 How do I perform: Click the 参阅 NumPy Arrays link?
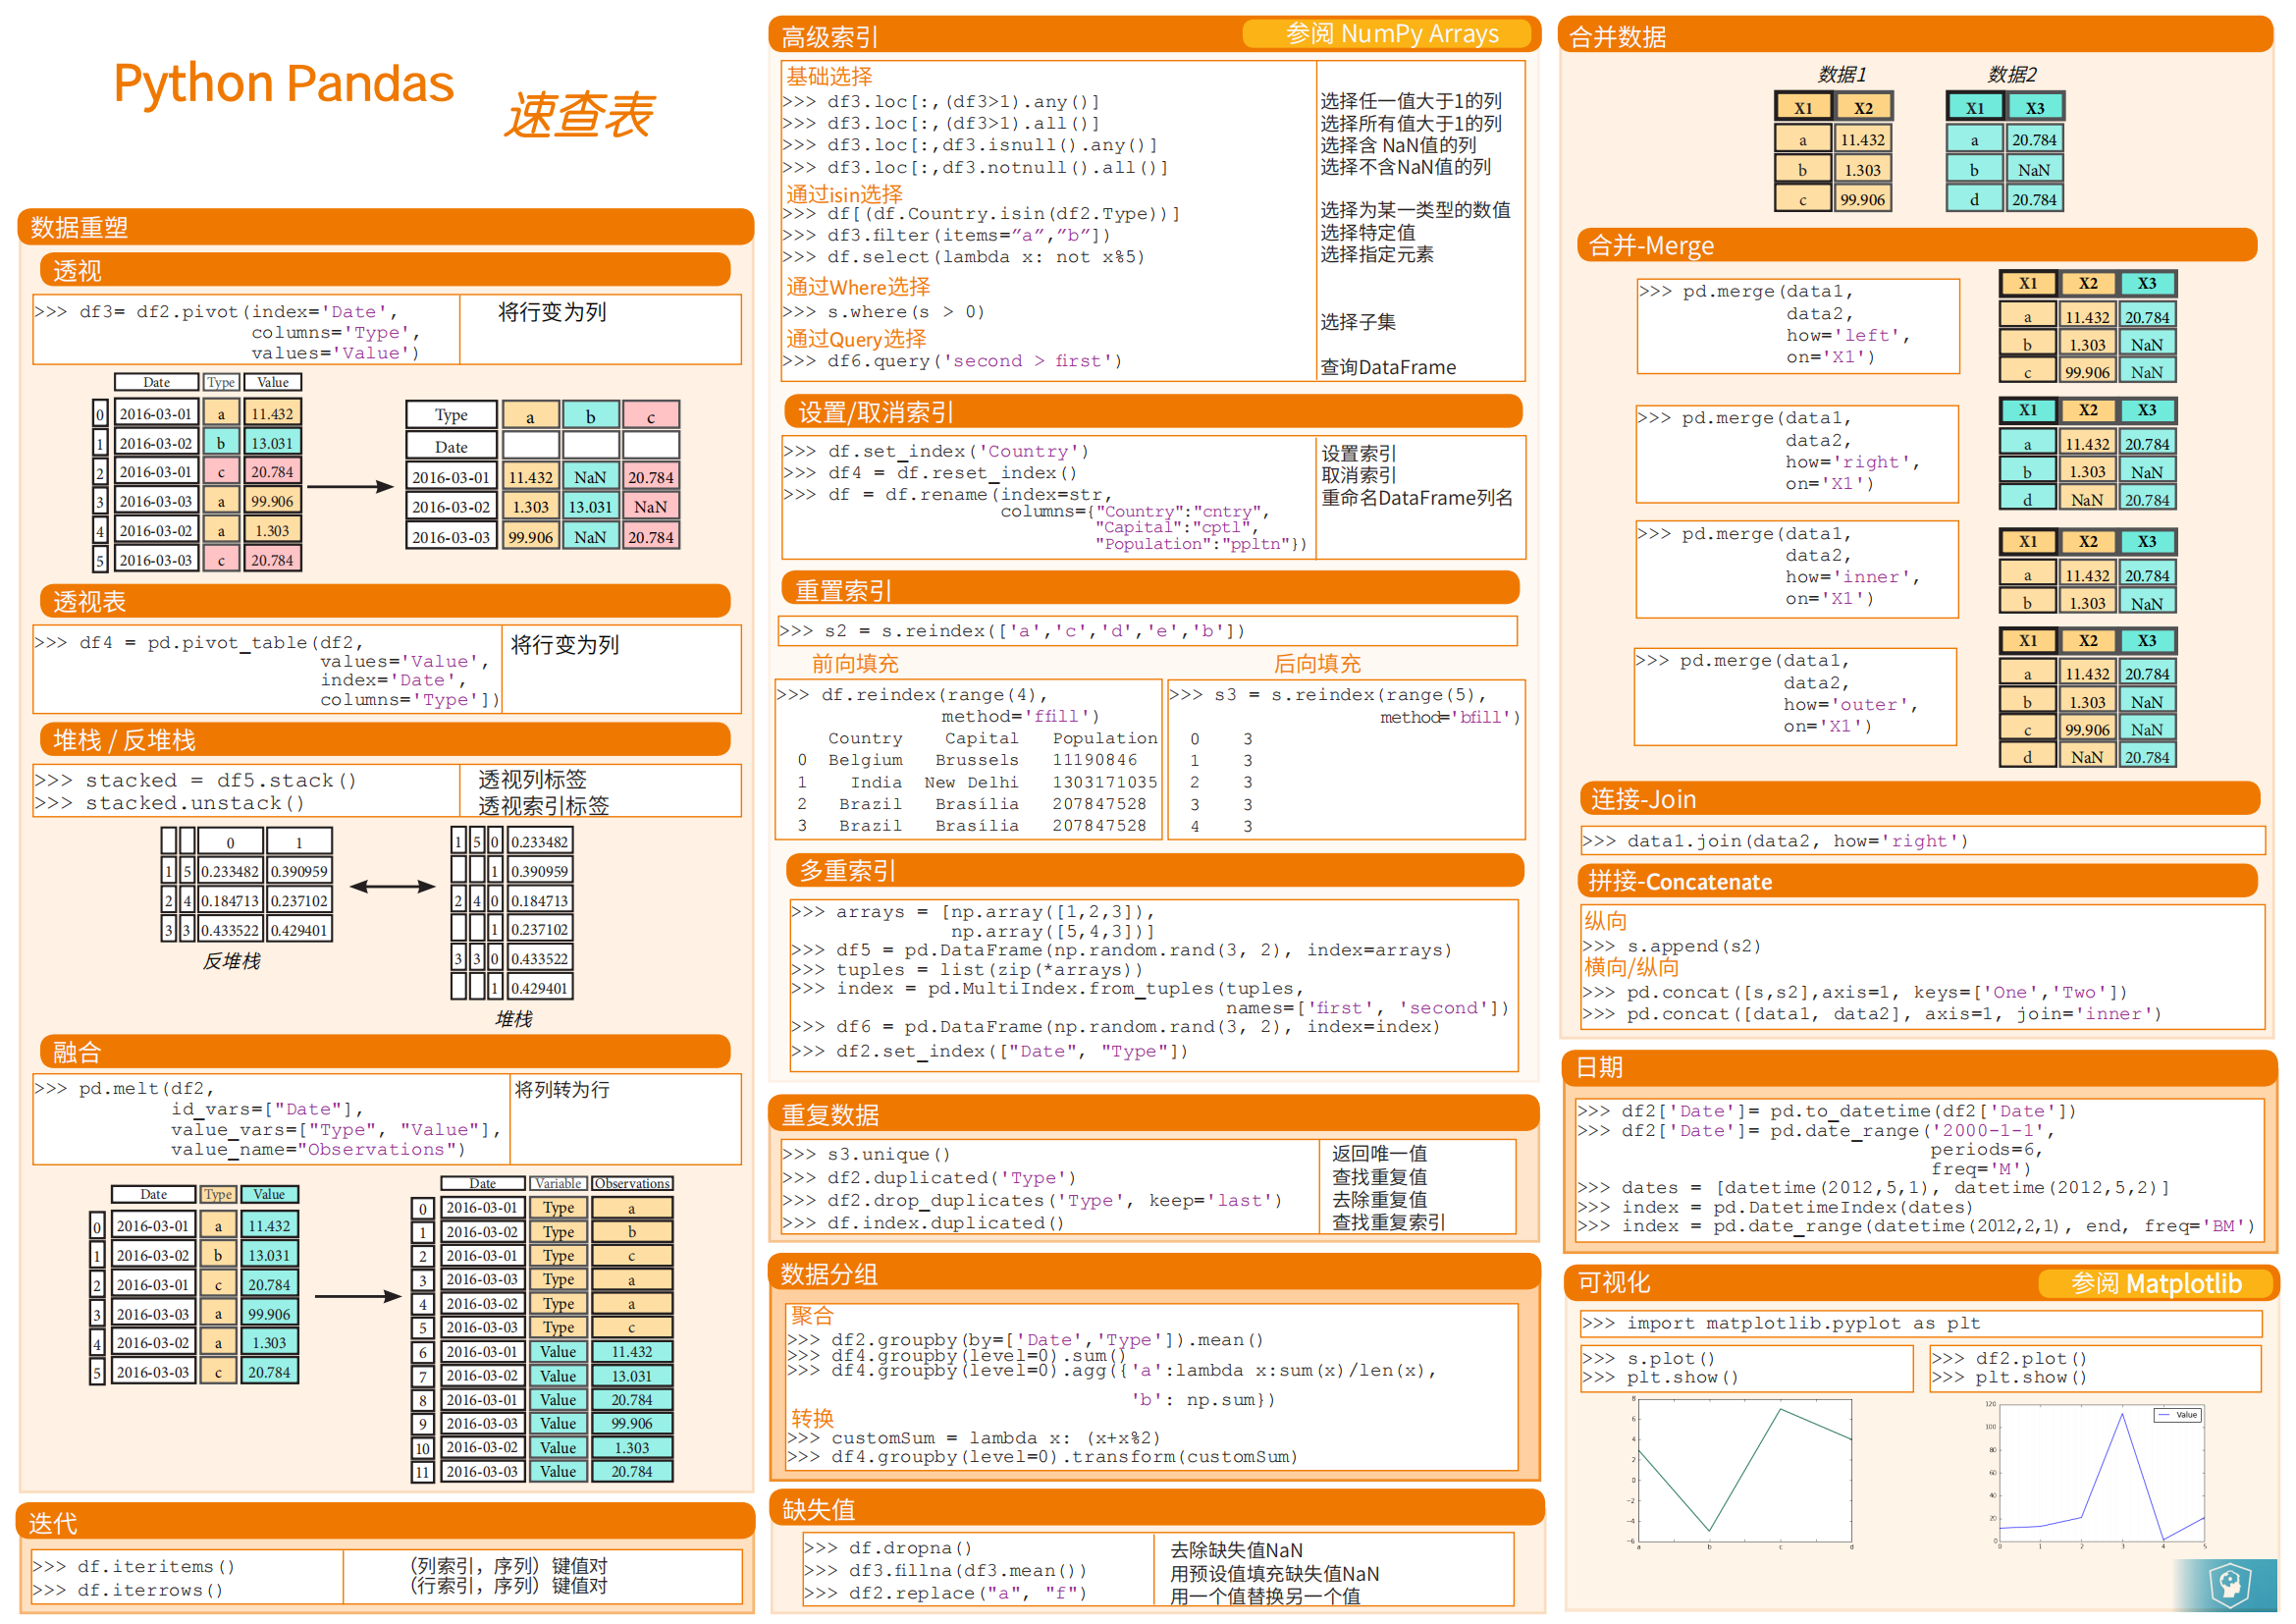1390,33
